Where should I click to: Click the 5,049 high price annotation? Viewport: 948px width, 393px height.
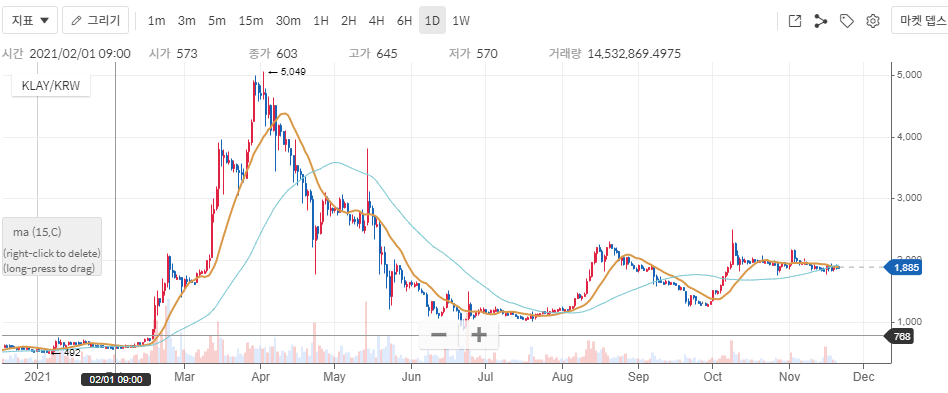tap(287, 72)
